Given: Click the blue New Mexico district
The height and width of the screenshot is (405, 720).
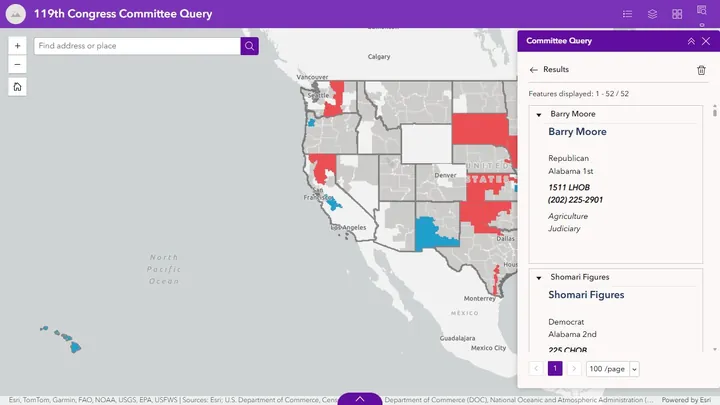Looking at the screenshot, I should [431, 233].
